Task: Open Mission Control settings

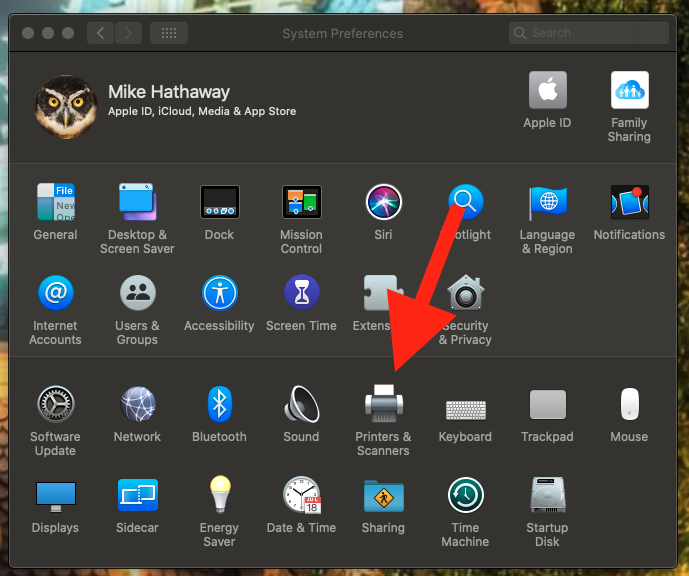Action: click(x=301, y=203)
